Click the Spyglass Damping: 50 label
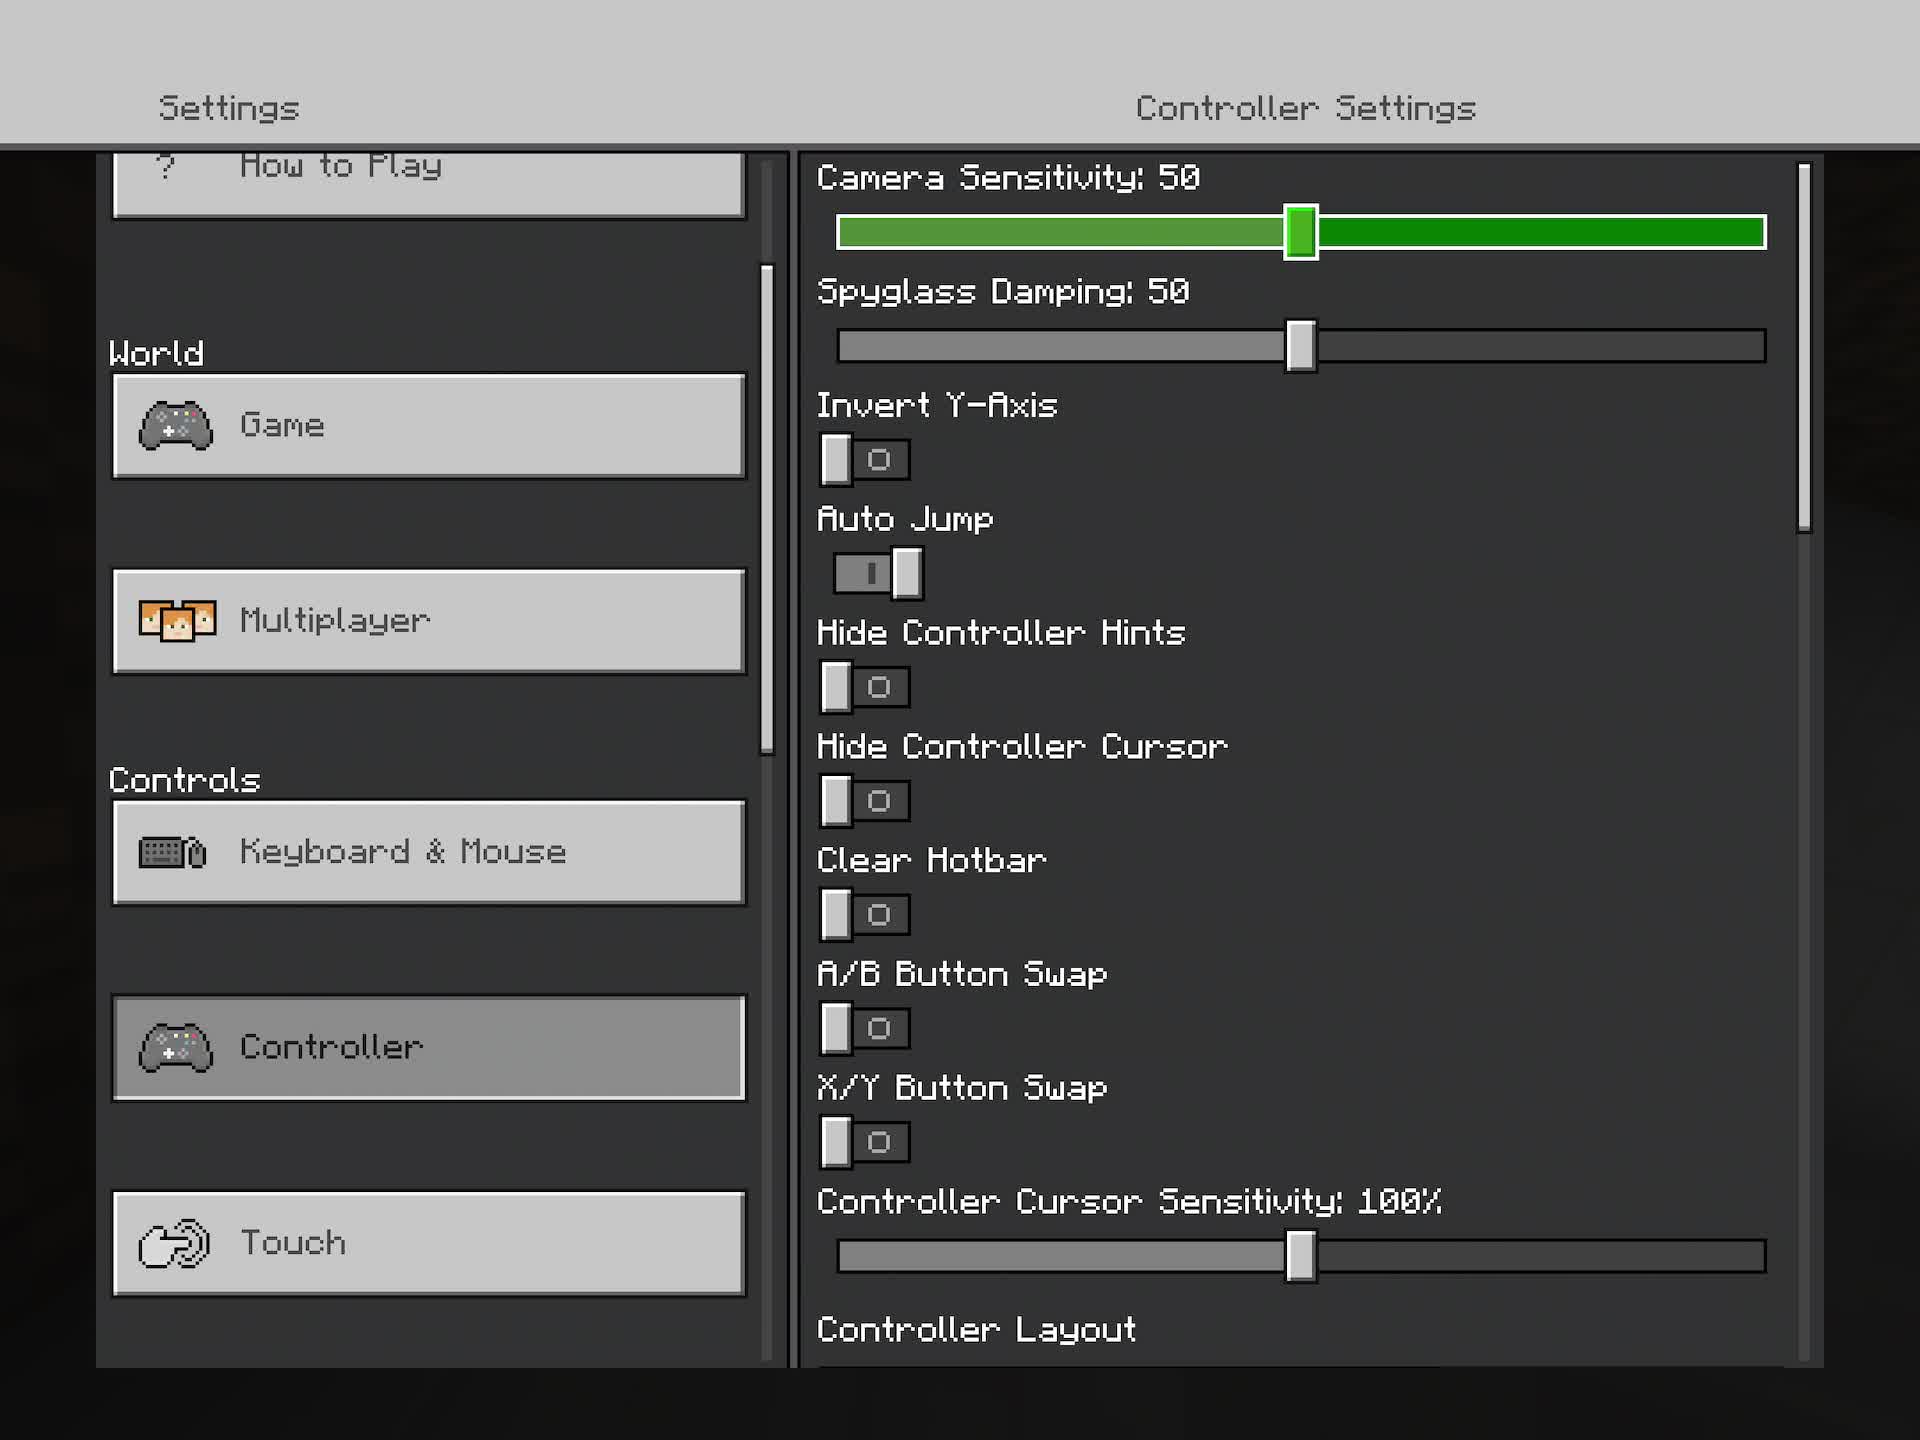Screen dimensions: 1920x1440 pos(1003,292)
